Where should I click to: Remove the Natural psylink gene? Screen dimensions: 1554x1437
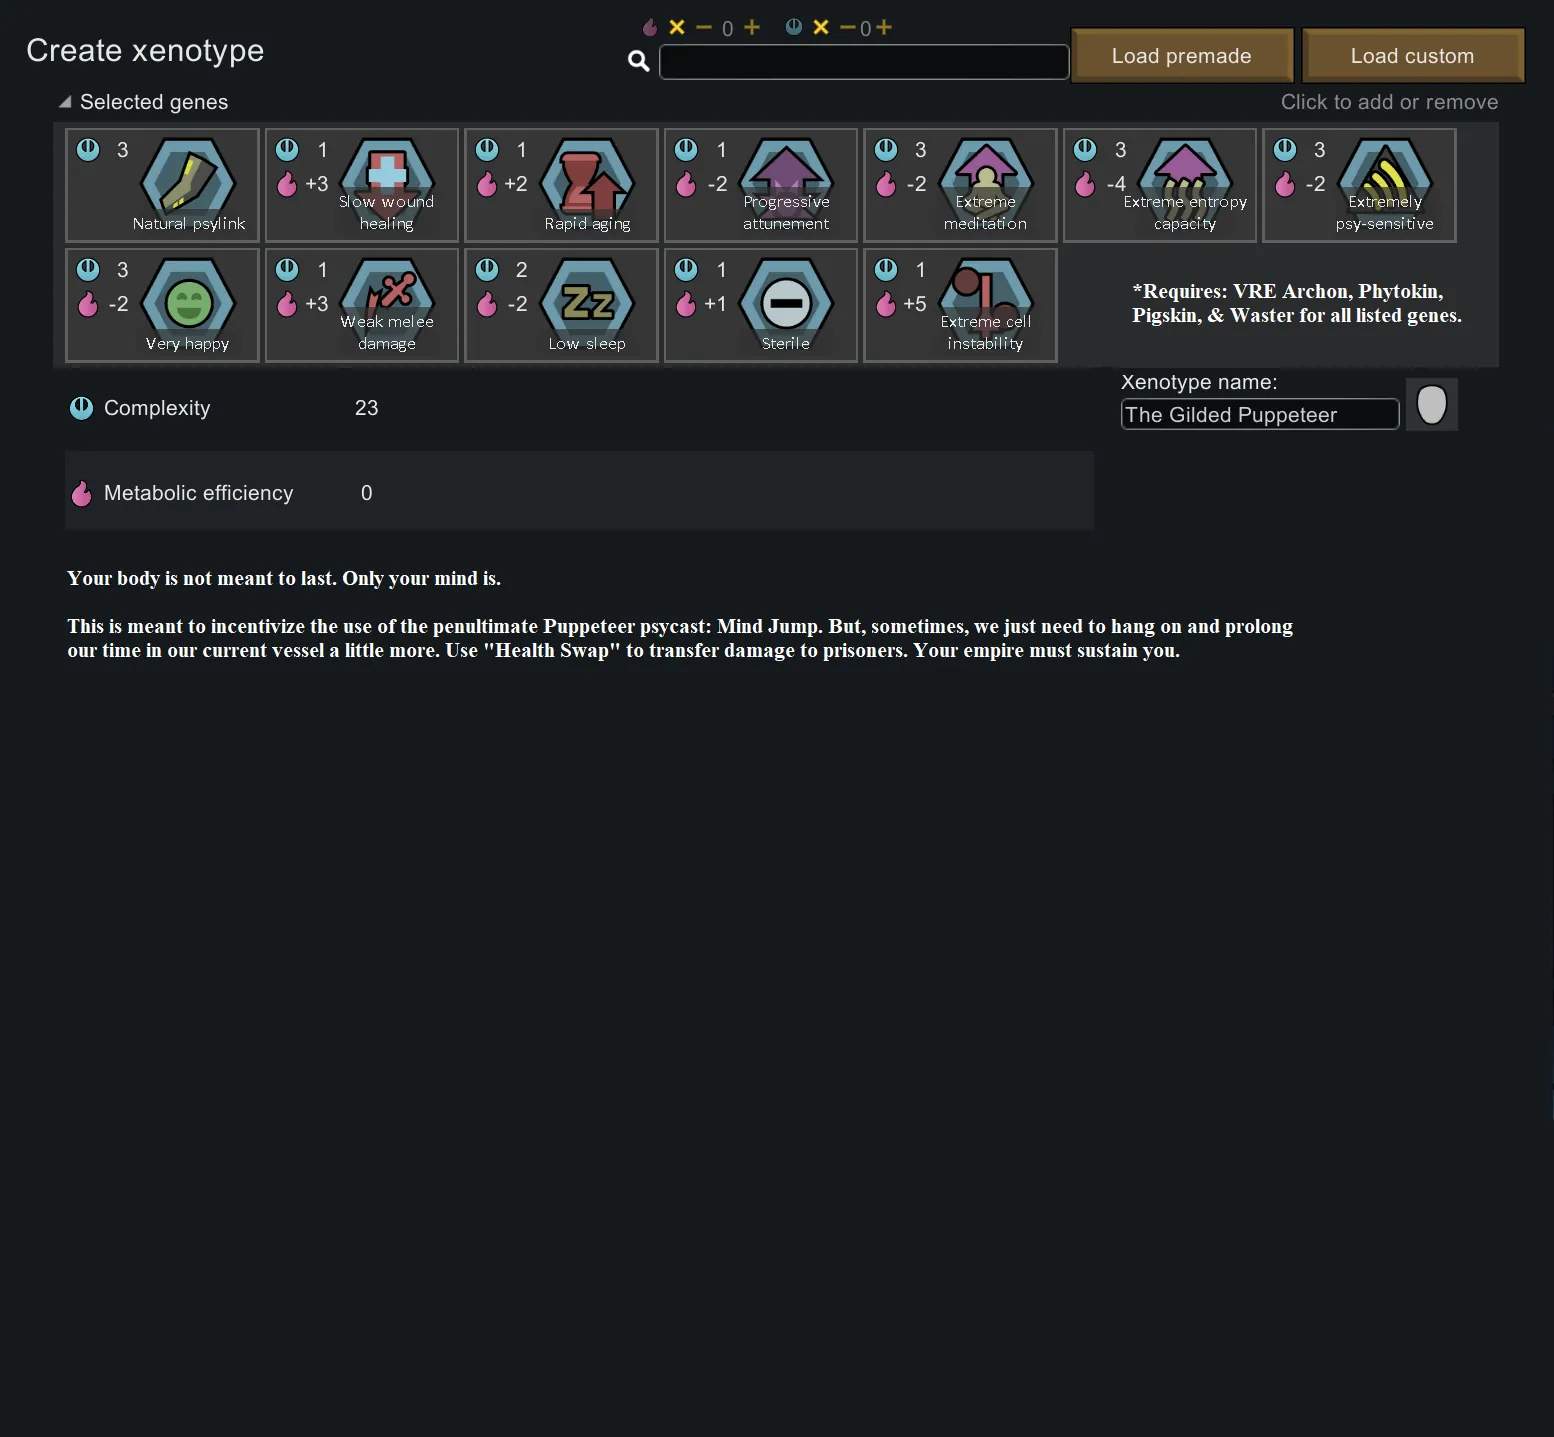point(162,185)
